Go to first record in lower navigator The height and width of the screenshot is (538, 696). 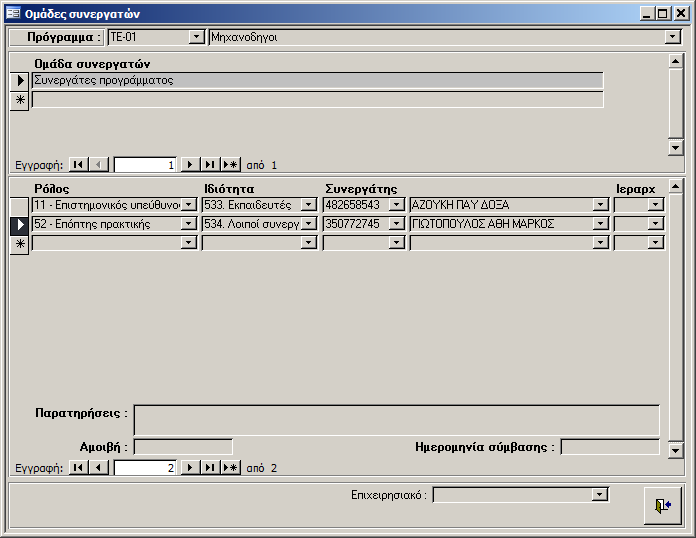[x=78, y=468]
